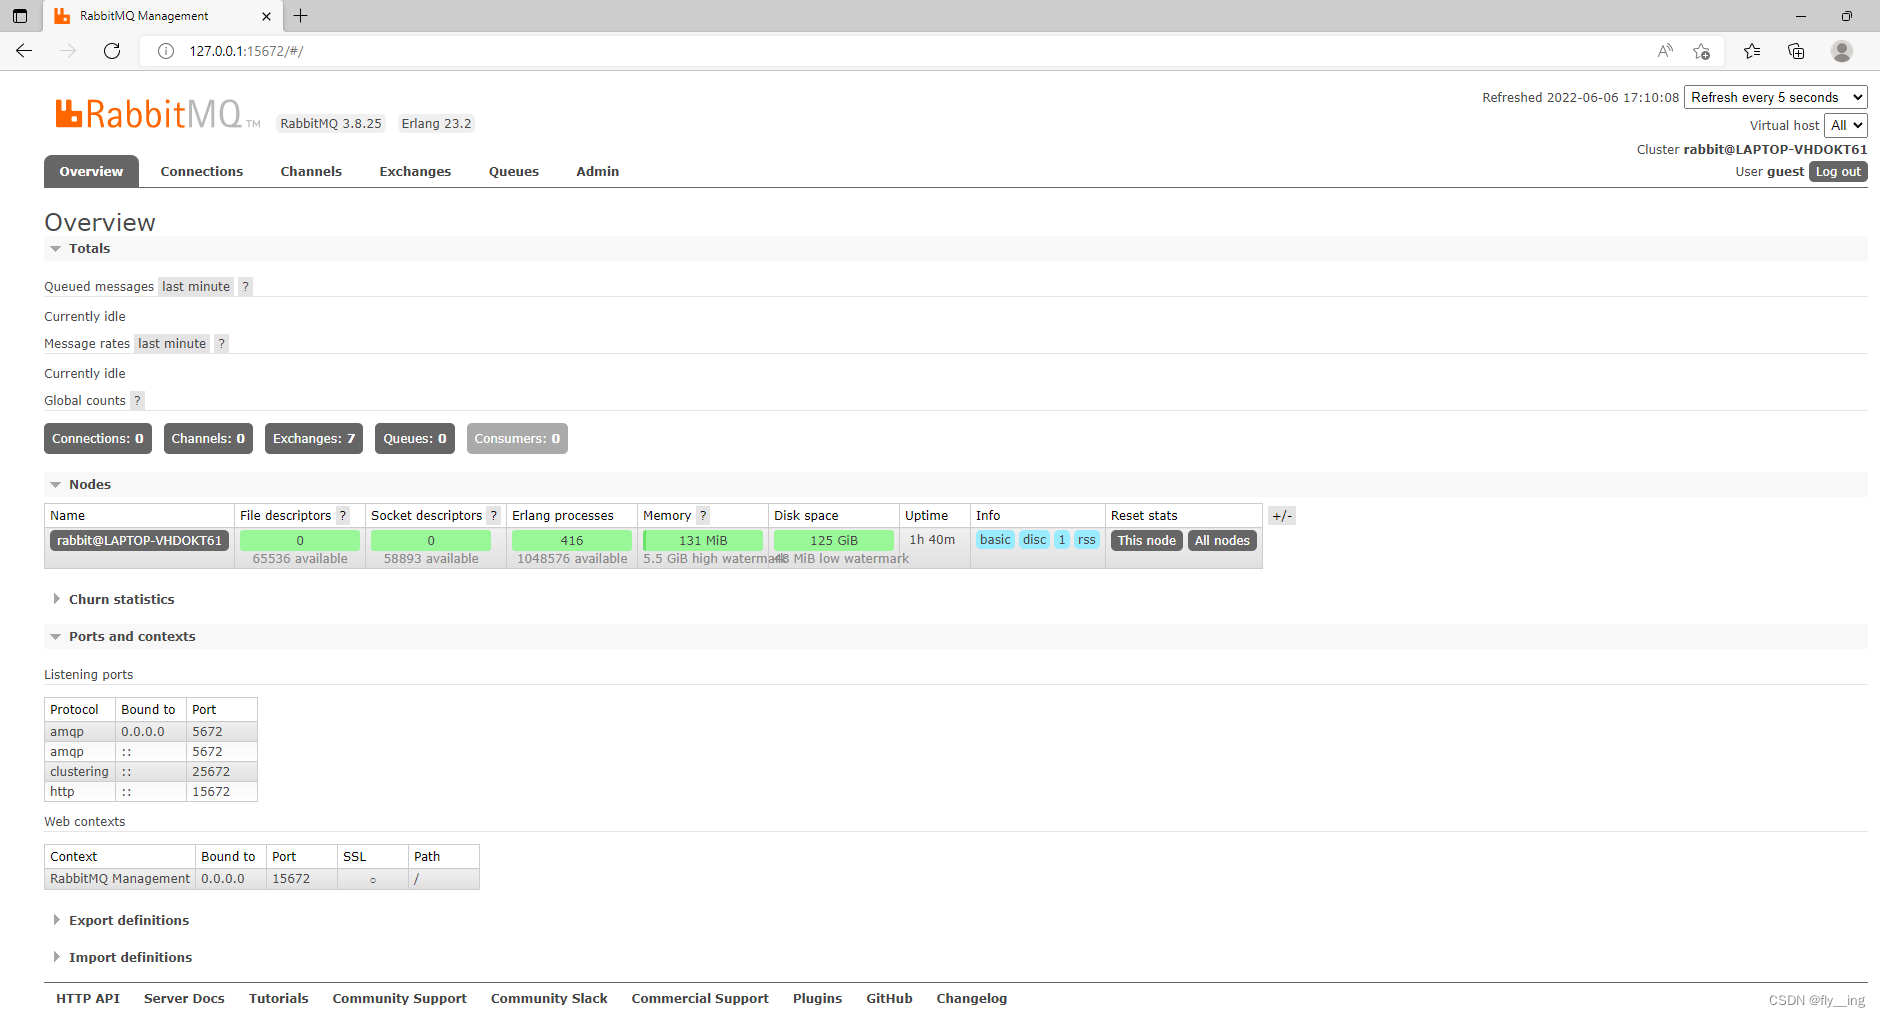Viewport: 1880px width, 1017px height.
Task: Click the site information icon in address bar
Action: click(166, 51)
